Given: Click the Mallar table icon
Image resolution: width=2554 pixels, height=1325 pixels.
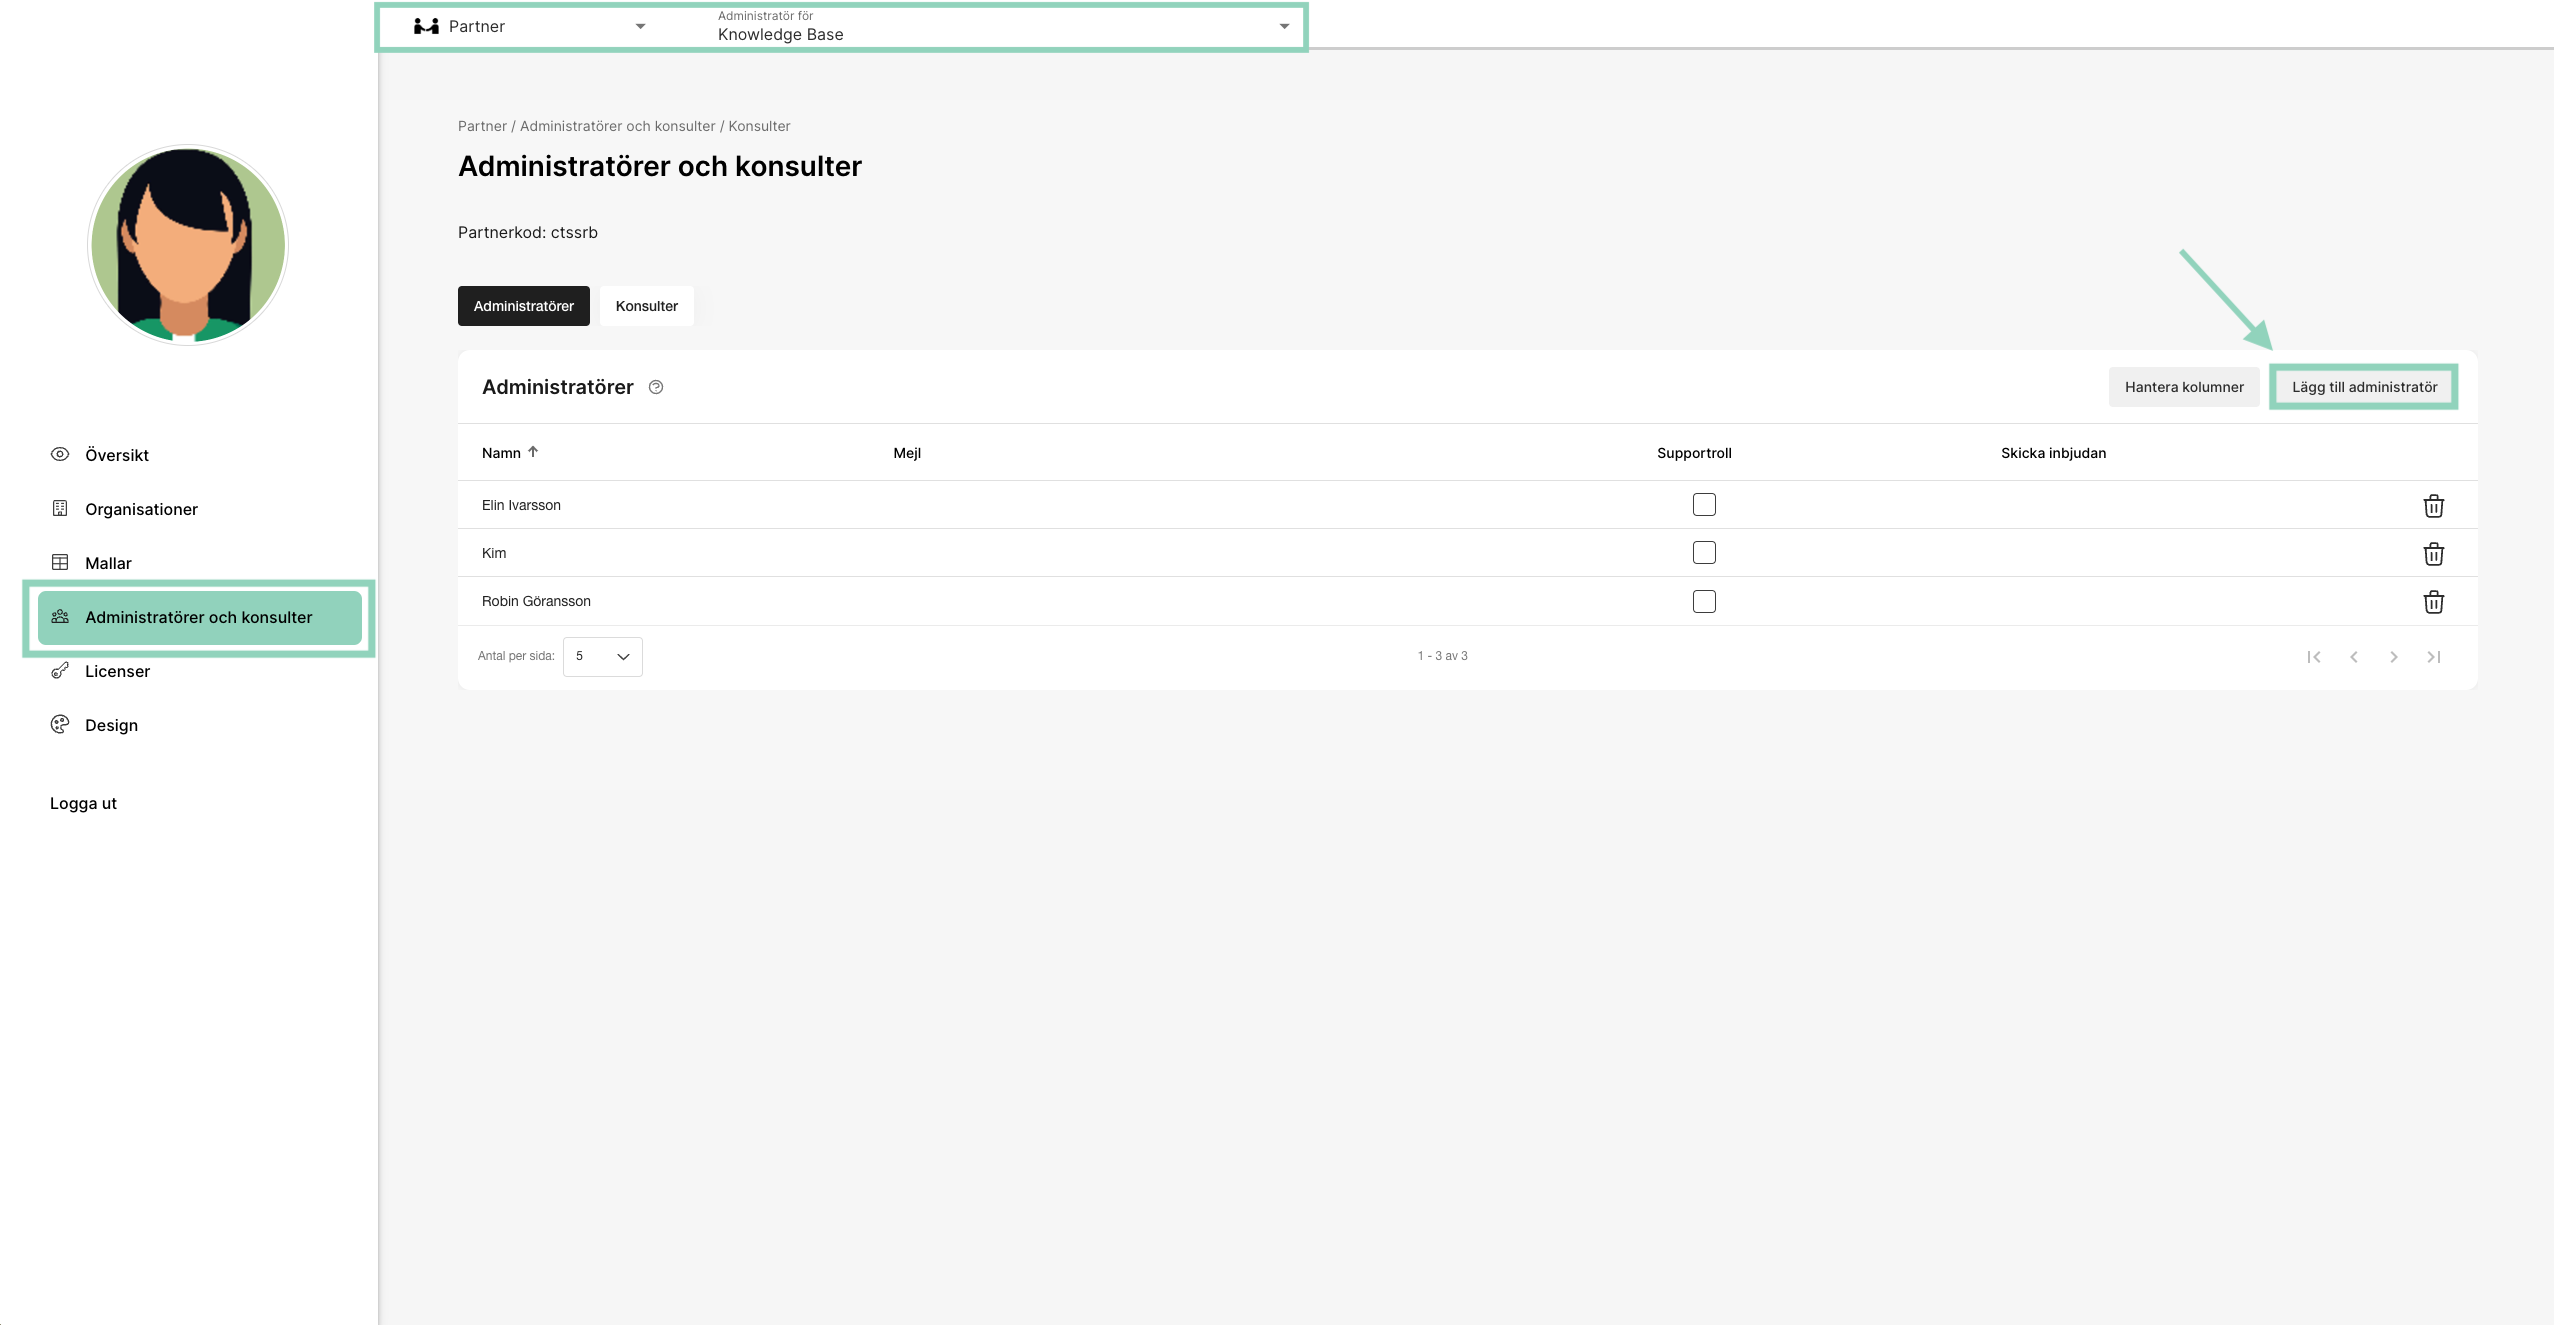Looking at the screenshot, I should (x=60, y=562).
